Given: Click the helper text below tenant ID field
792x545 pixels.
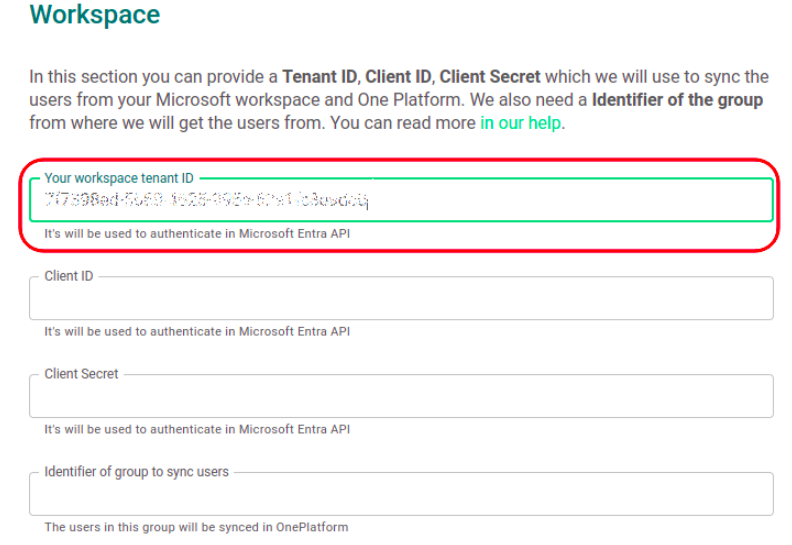Looking at the screenshot, I should pos(196,234).
